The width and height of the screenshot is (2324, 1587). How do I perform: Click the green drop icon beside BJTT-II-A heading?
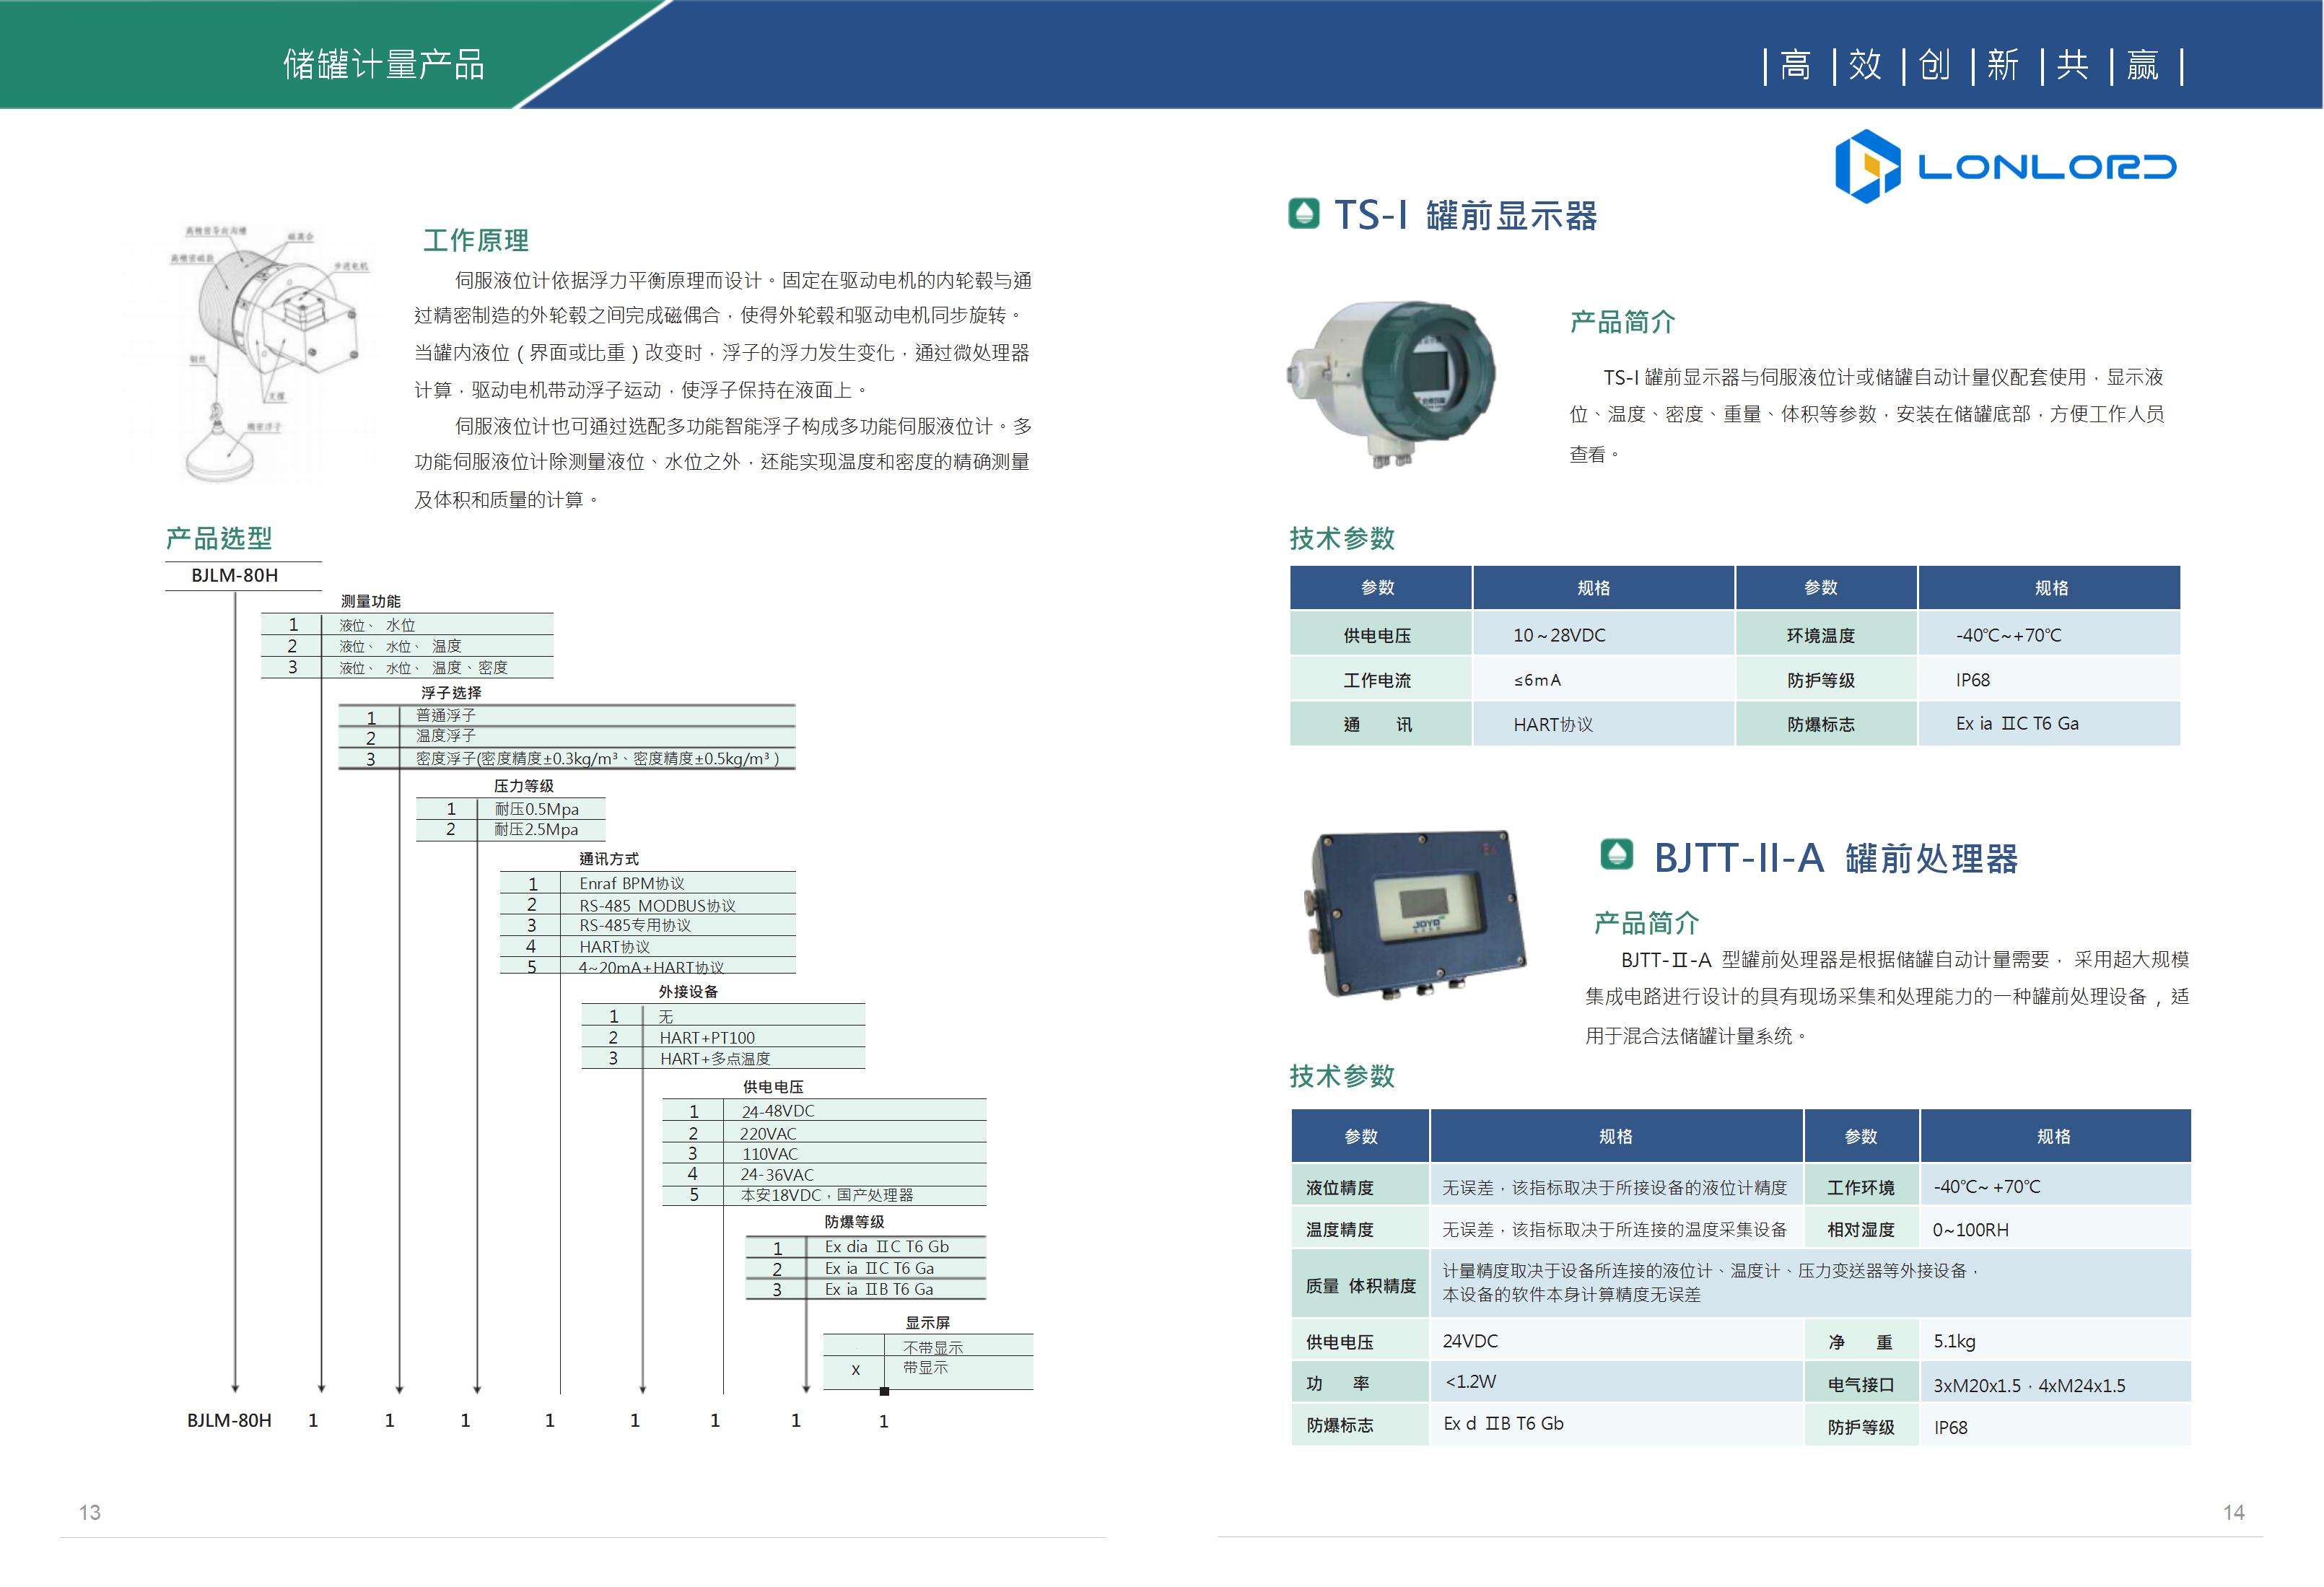point(1617,854)
